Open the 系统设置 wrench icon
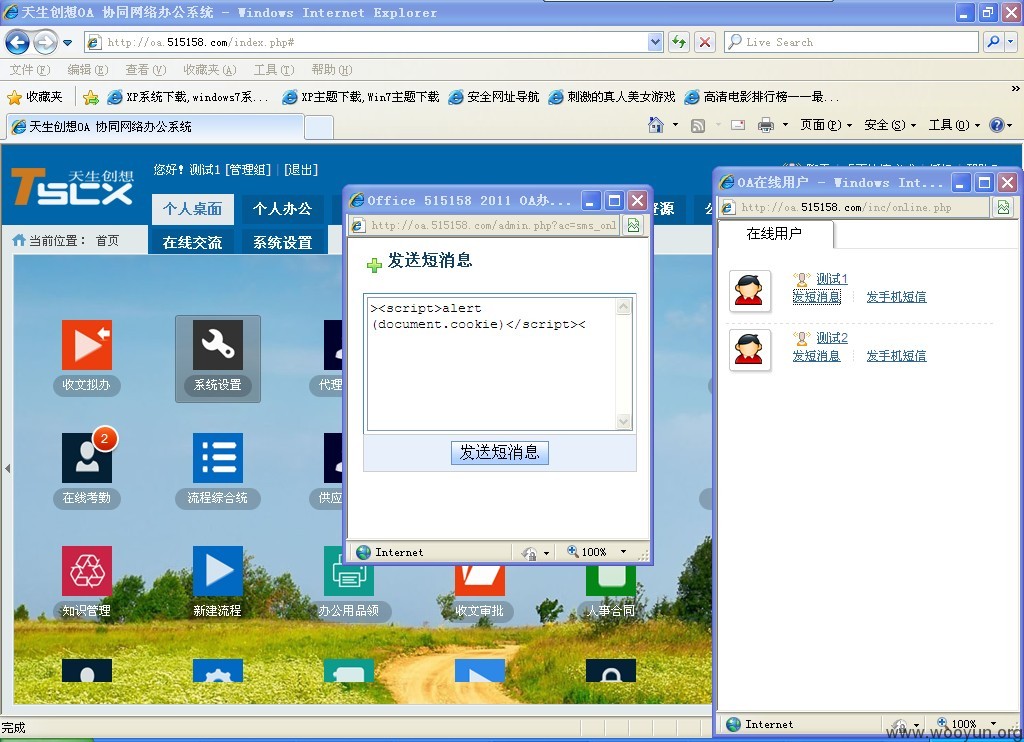Screen dimensions: 1024x742 pos(217,344)
